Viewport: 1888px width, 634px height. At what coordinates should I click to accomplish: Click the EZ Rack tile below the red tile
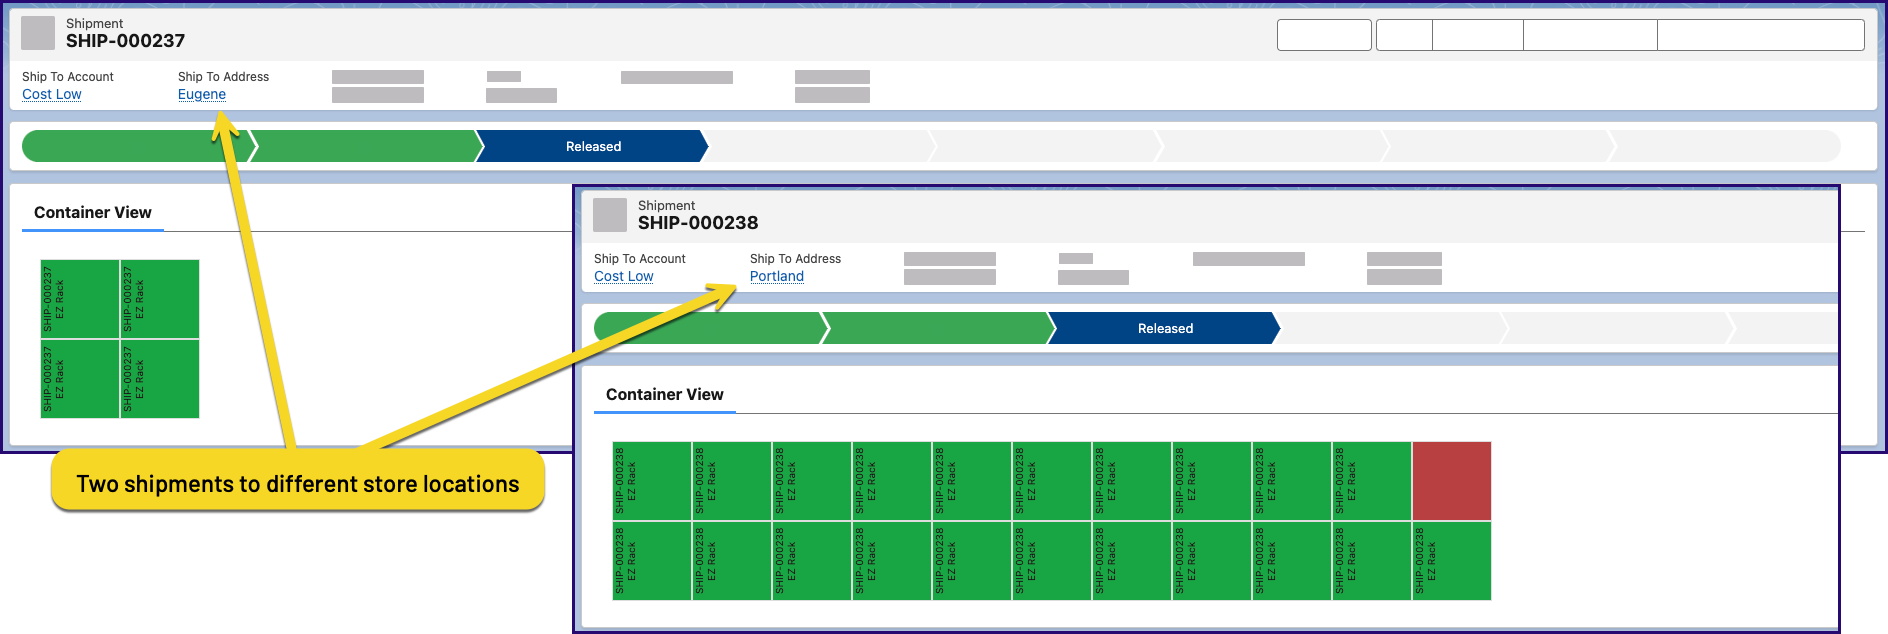click(1452, 561)
